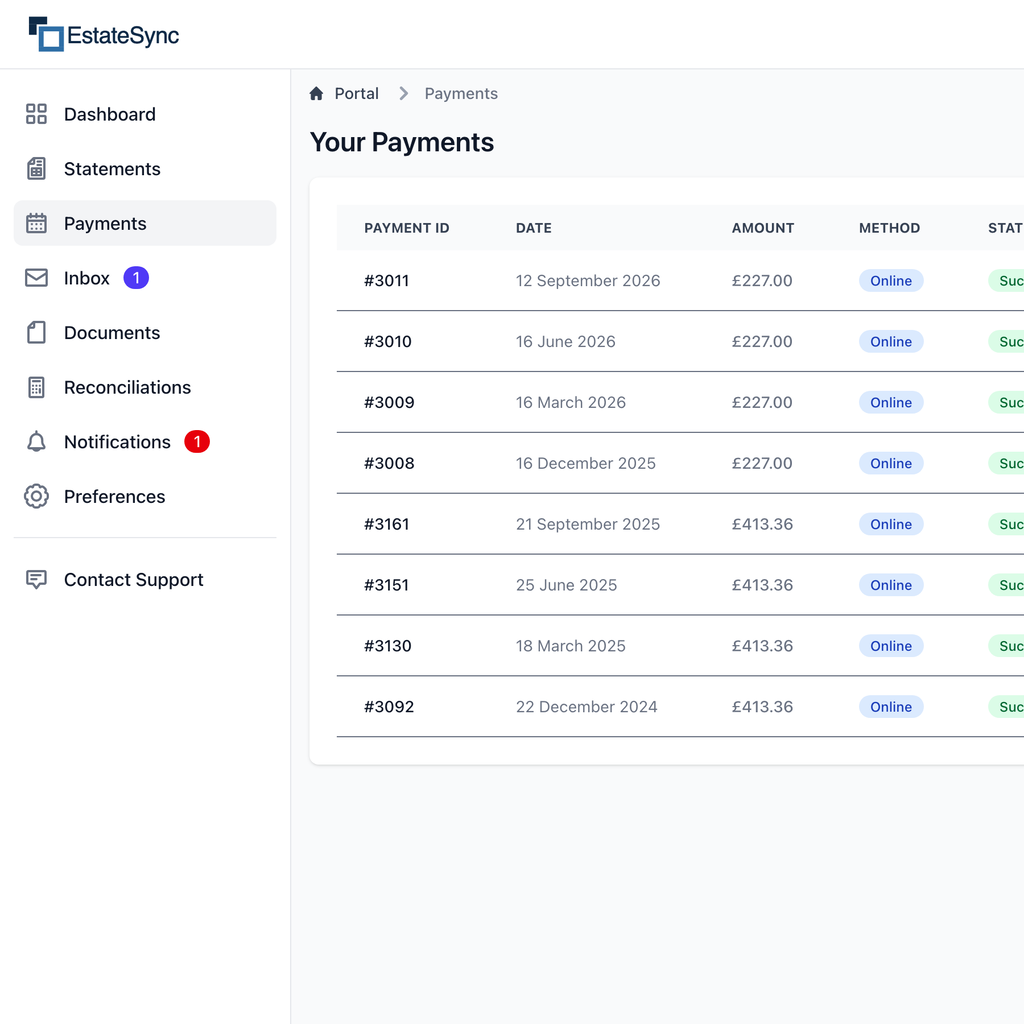The width and height of the screenshot is (1024, 1024).
Task: Click the EstateSync logo icon
Action: click(46, 34)
